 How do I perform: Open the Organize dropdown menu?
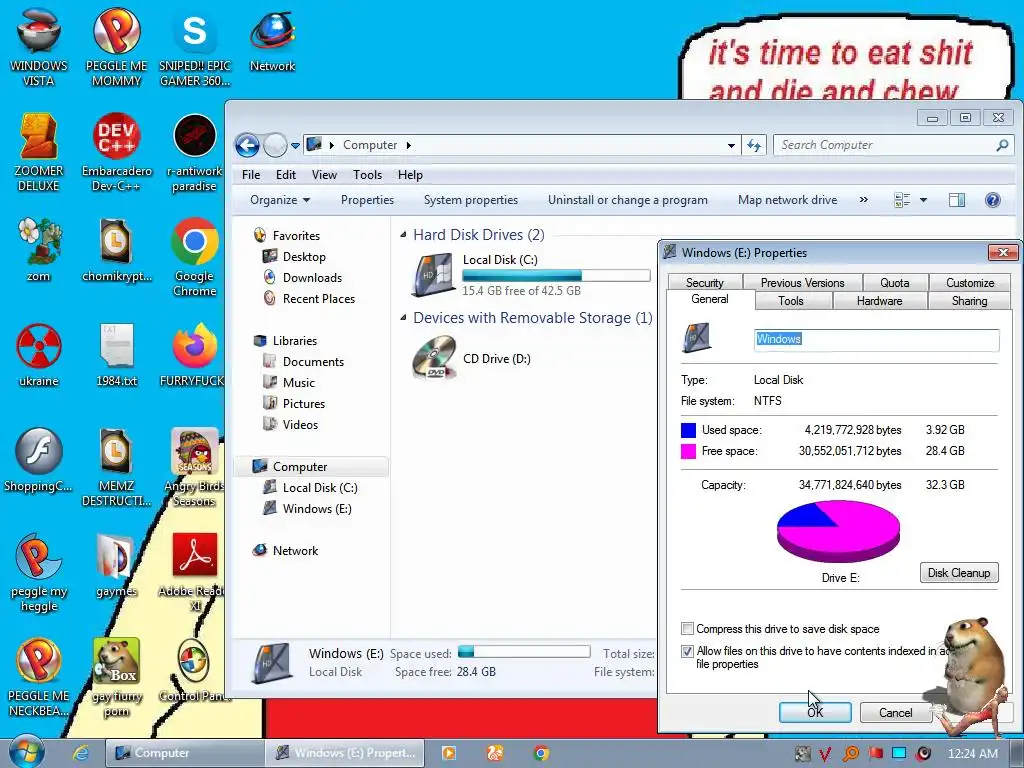pos(280,200)
